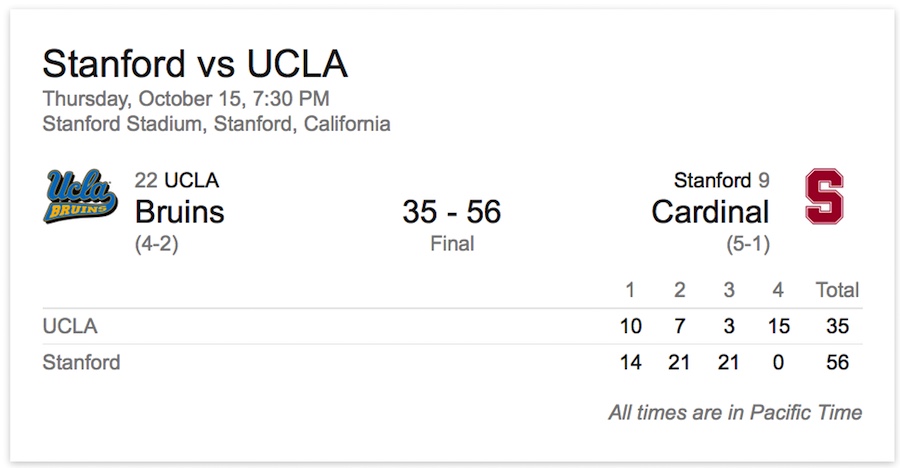
Task: Click Stanford's total score 56
Action: pos(837,362)
